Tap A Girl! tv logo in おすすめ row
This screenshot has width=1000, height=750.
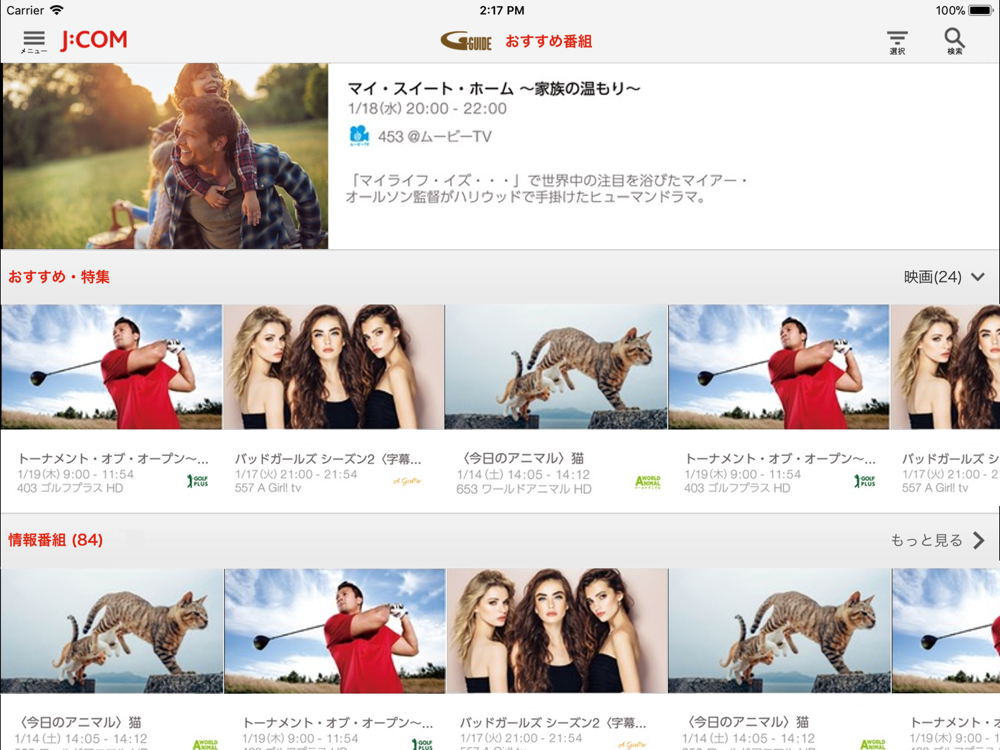(x=407, y=481)
